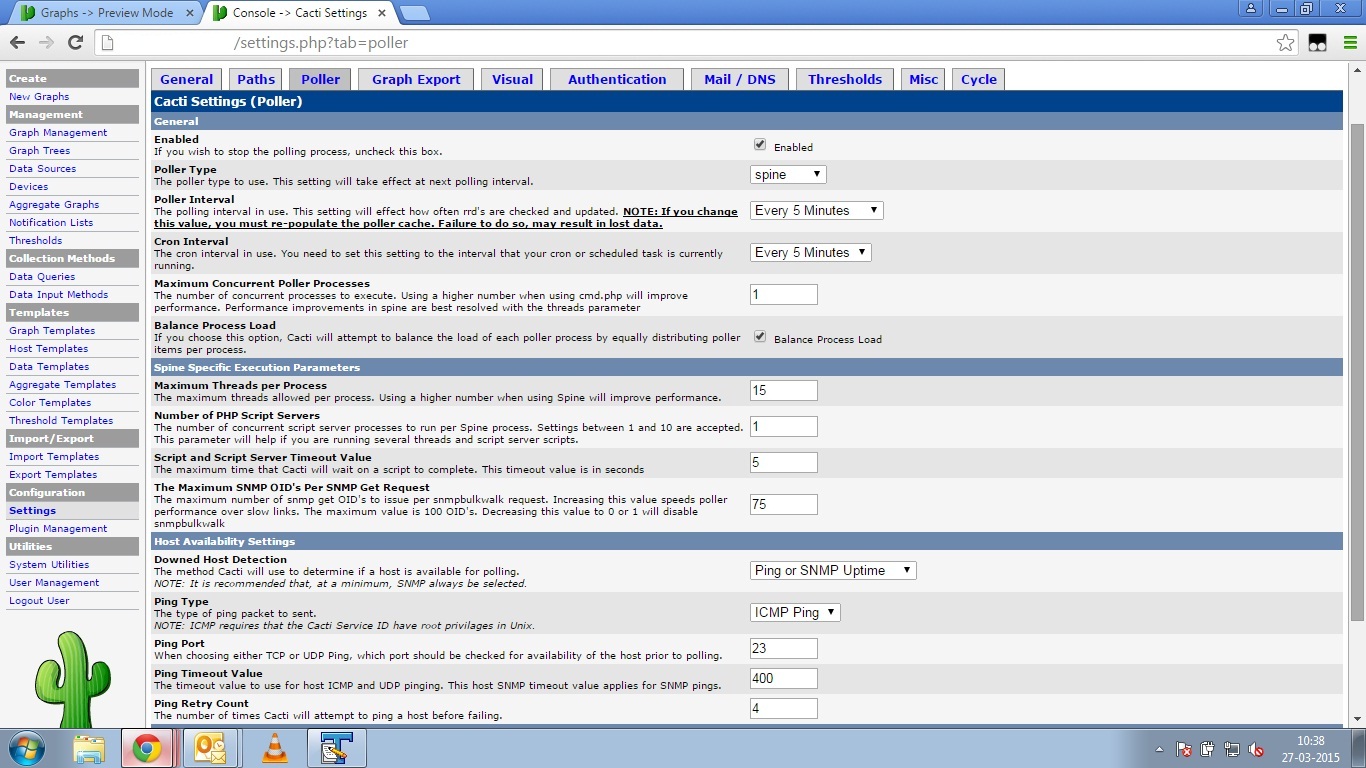Switch to the General settings tab
Viewport: 1366px width, 768px height.
click(187, 80)
